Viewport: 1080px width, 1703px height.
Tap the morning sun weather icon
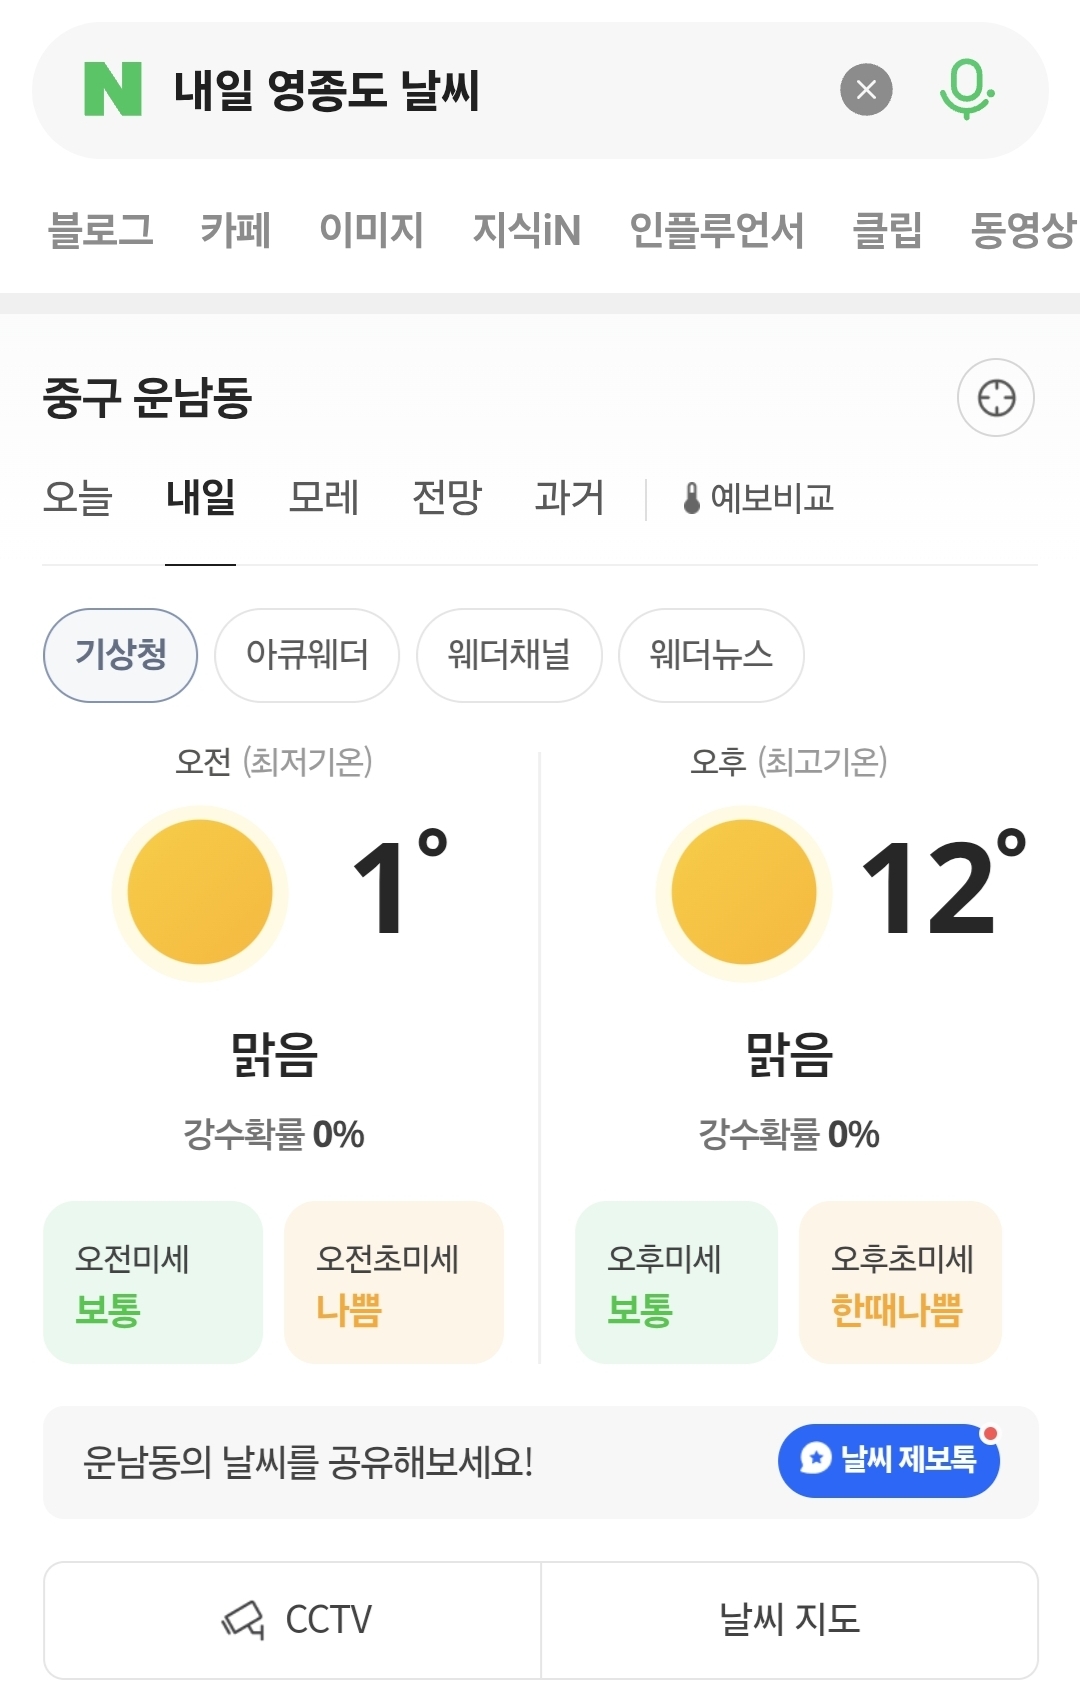[200, 892]
